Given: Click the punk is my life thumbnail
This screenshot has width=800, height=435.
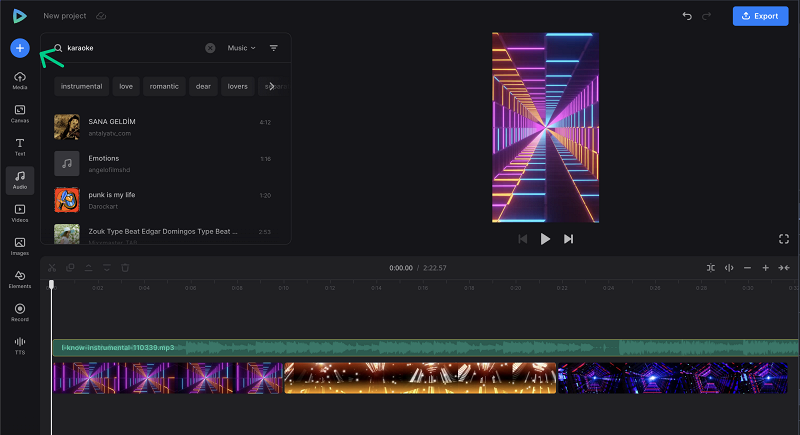Looking at the screenshot, I should click(67, 200).
